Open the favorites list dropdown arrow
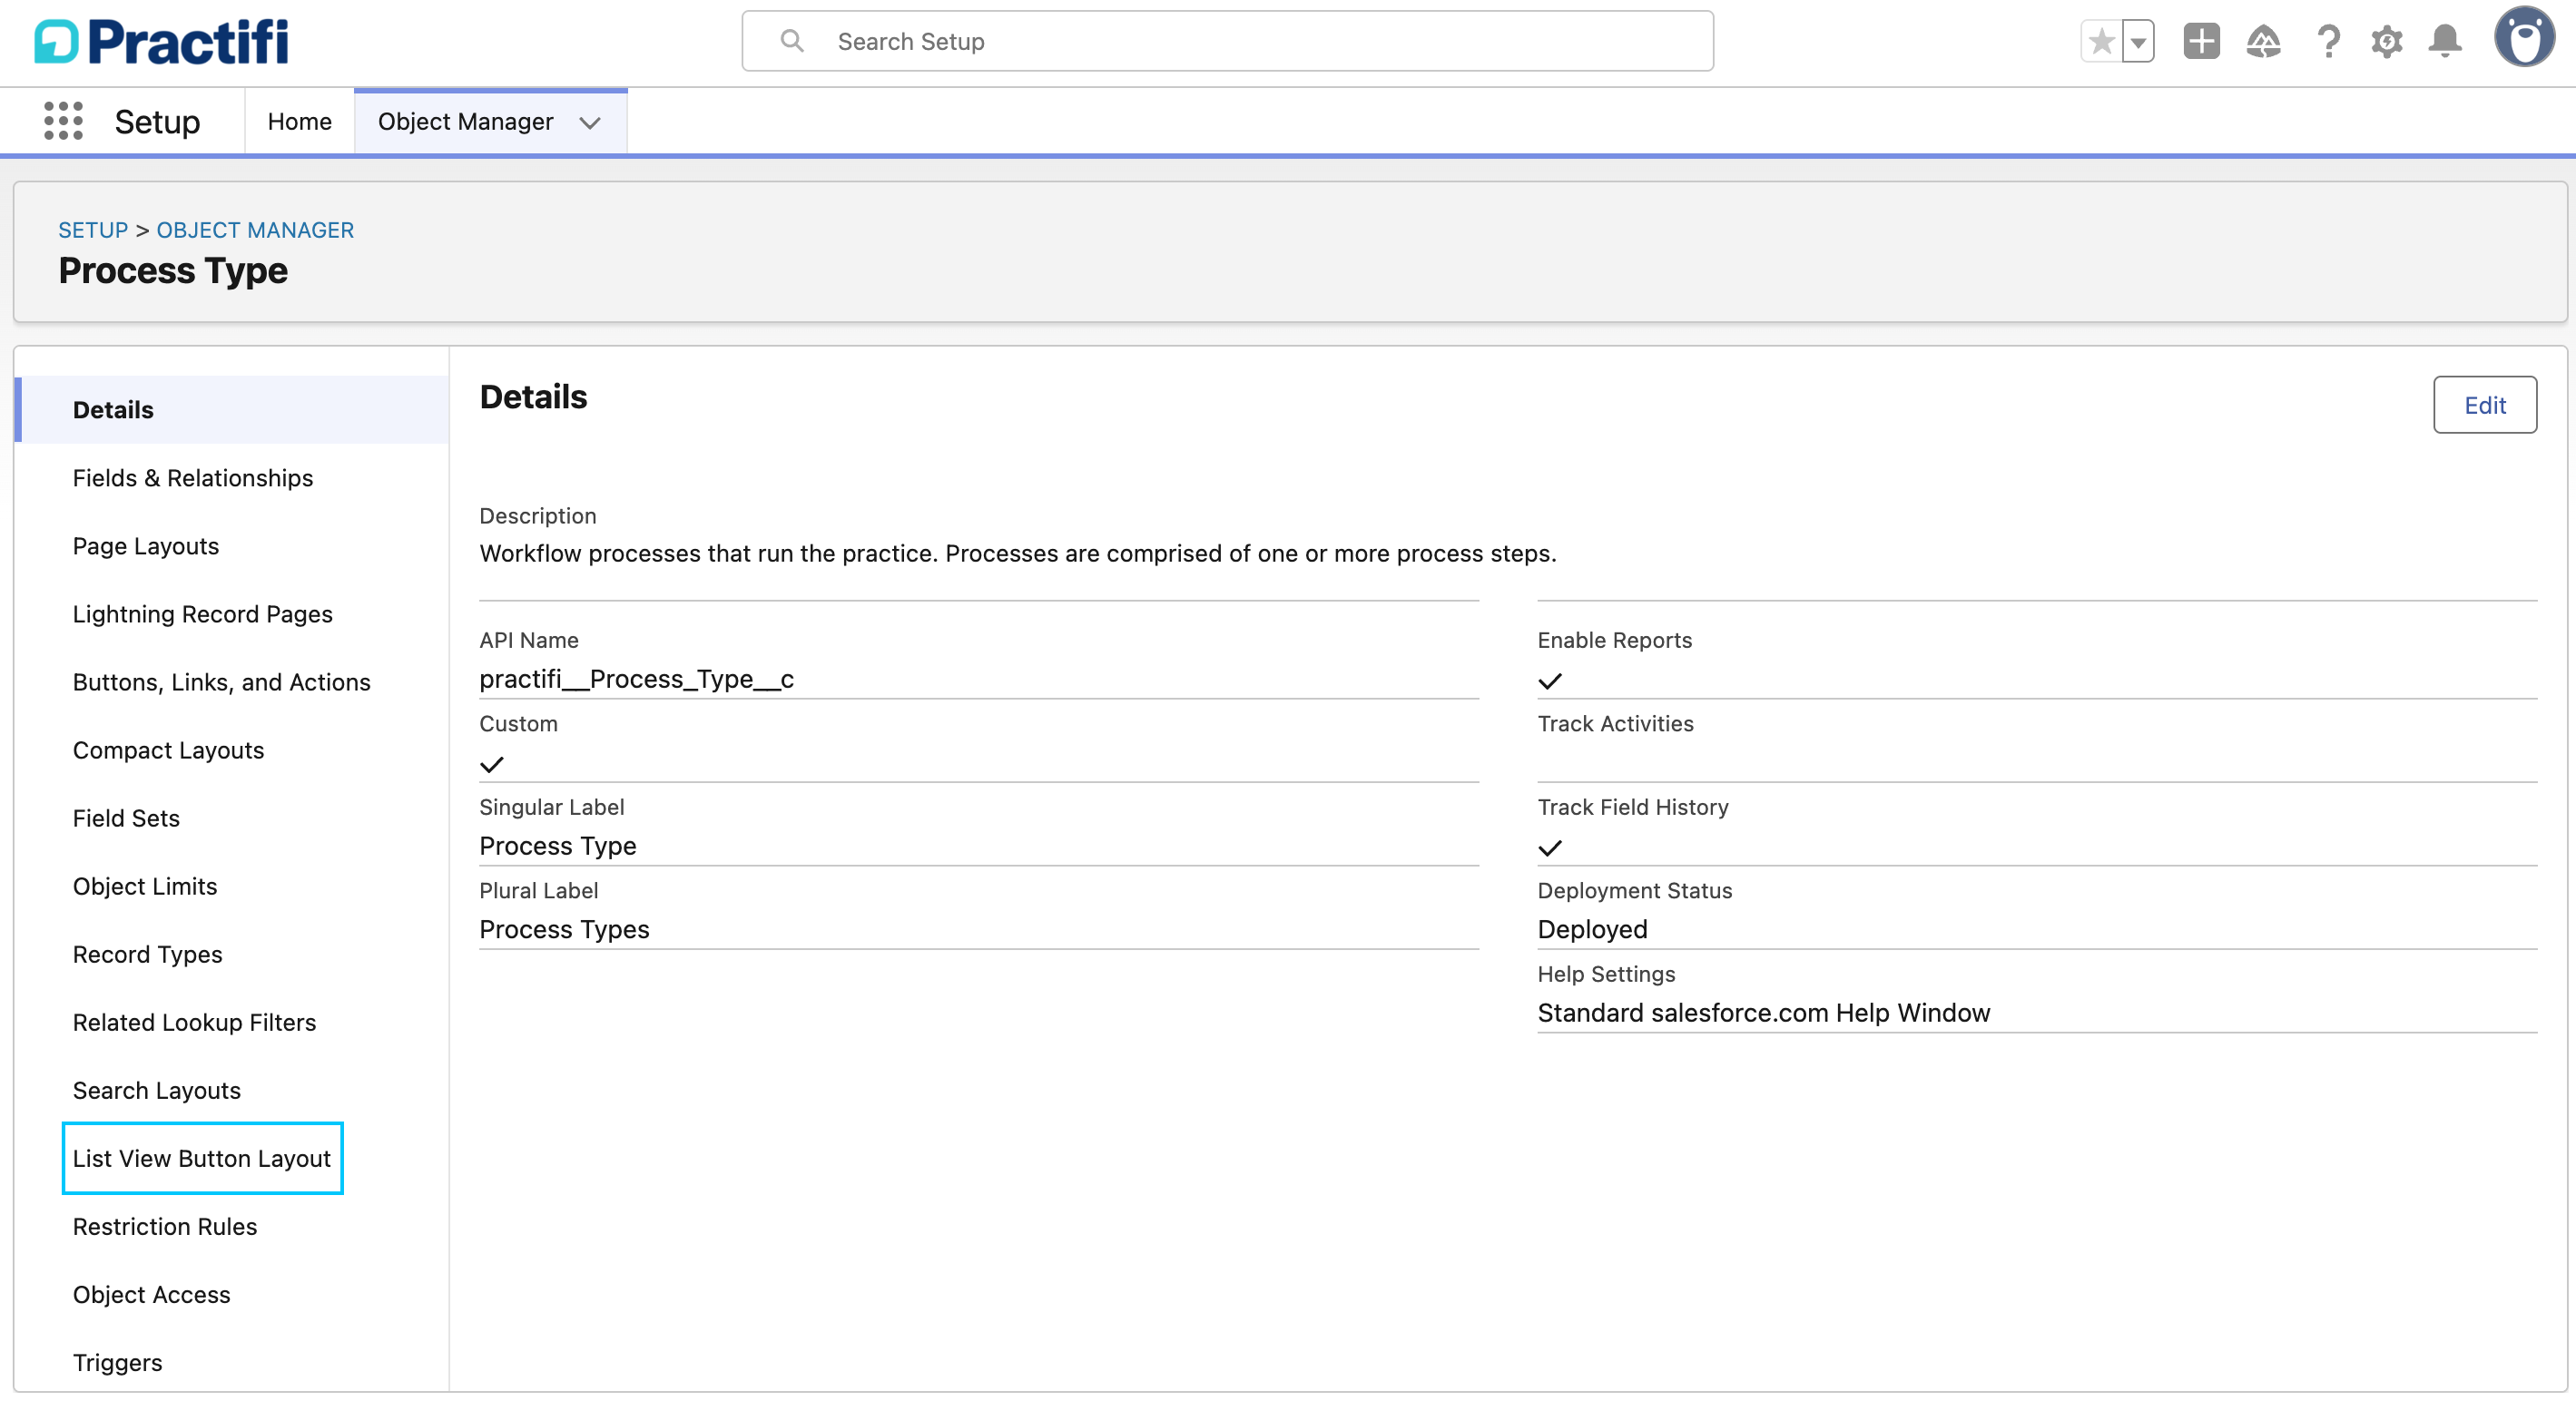2576x1401 pixels. tap(2138, 42)
